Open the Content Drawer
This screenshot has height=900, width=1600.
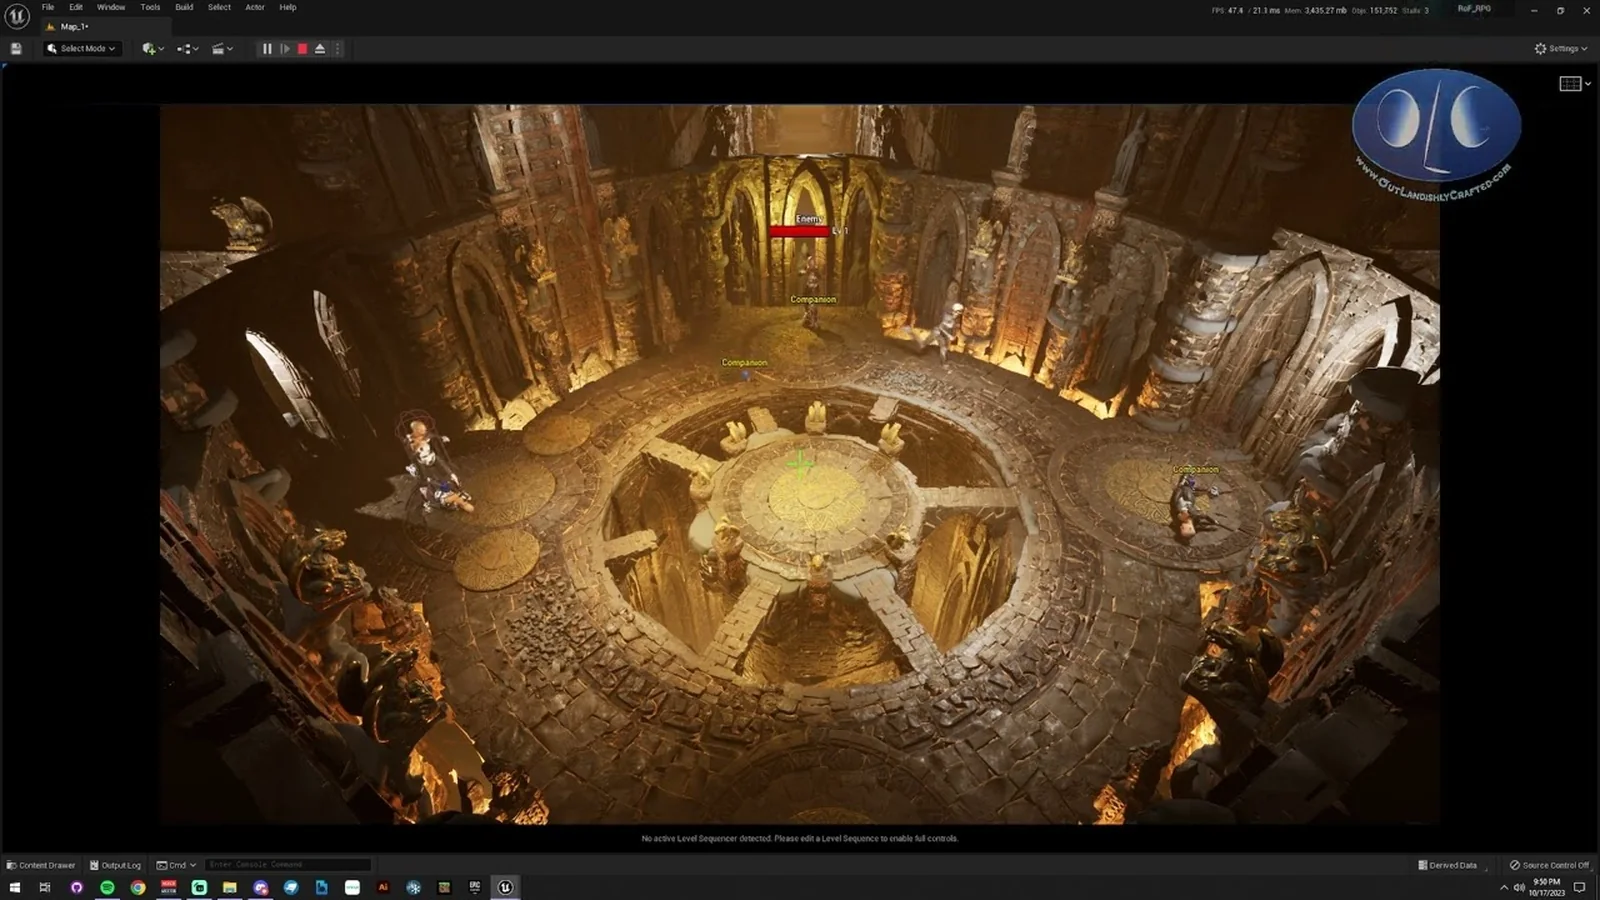41,865
